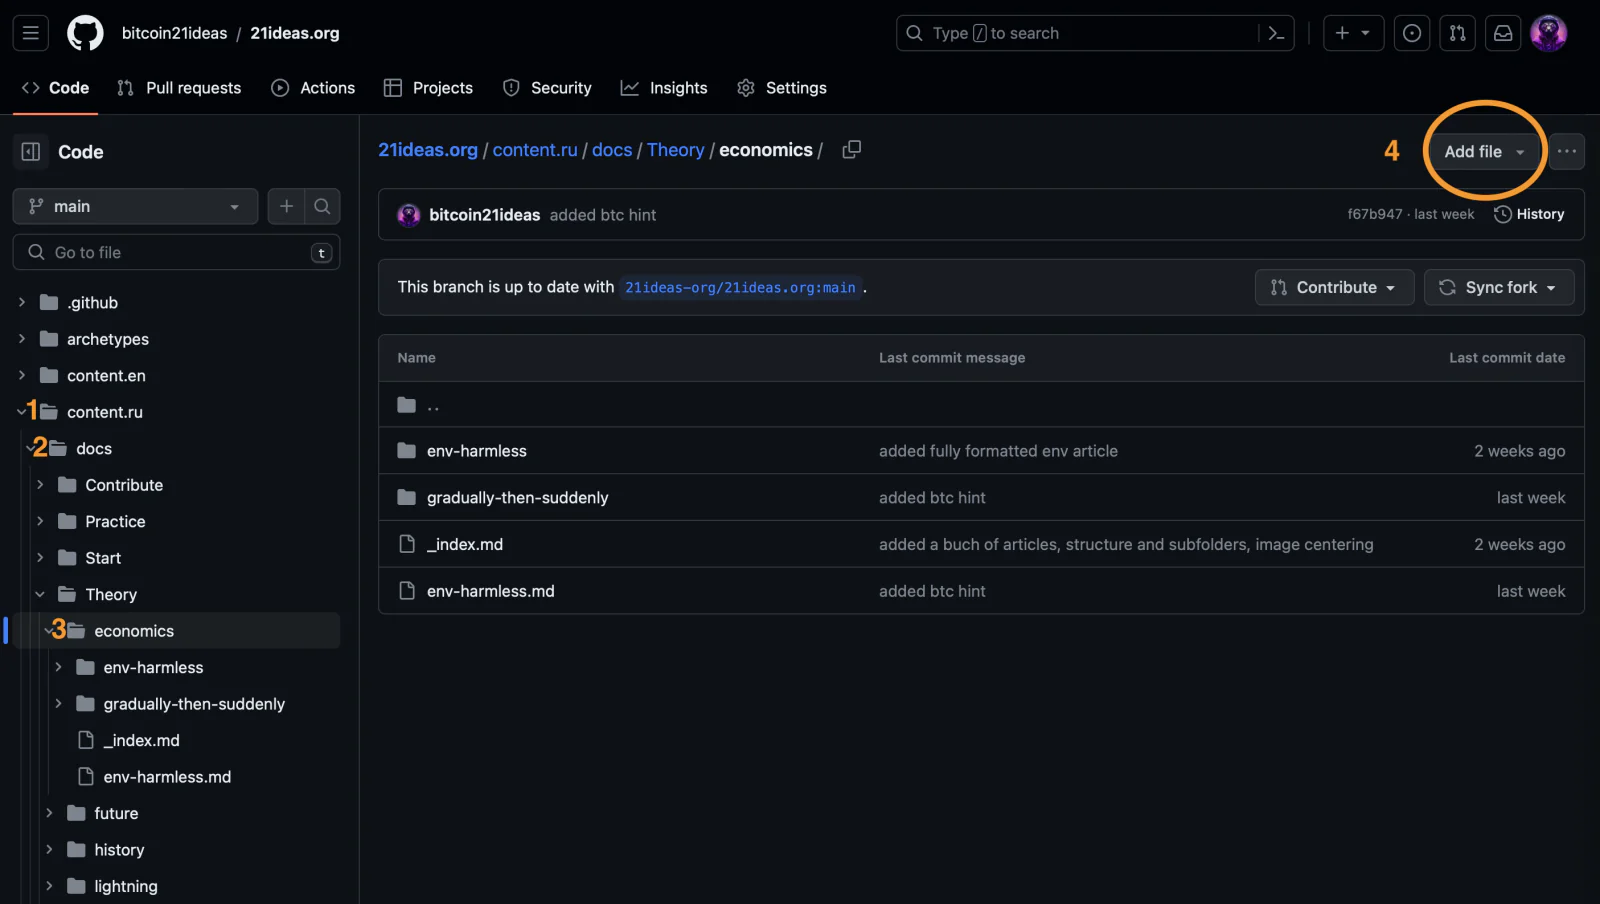Expand the content.en folder in tree
This screenshot has width=1600, height=904.
pyautogui.click(x=22, y=375)
